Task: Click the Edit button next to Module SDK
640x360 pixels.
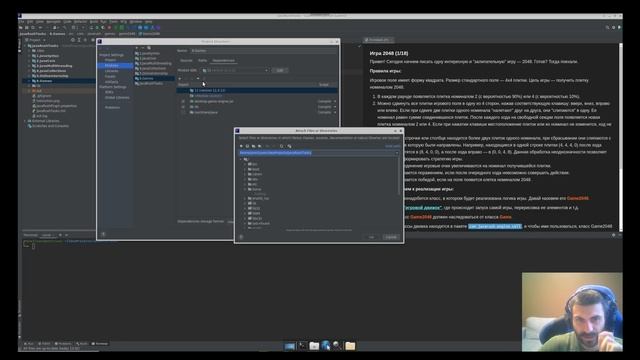Action: click(280, 70)
